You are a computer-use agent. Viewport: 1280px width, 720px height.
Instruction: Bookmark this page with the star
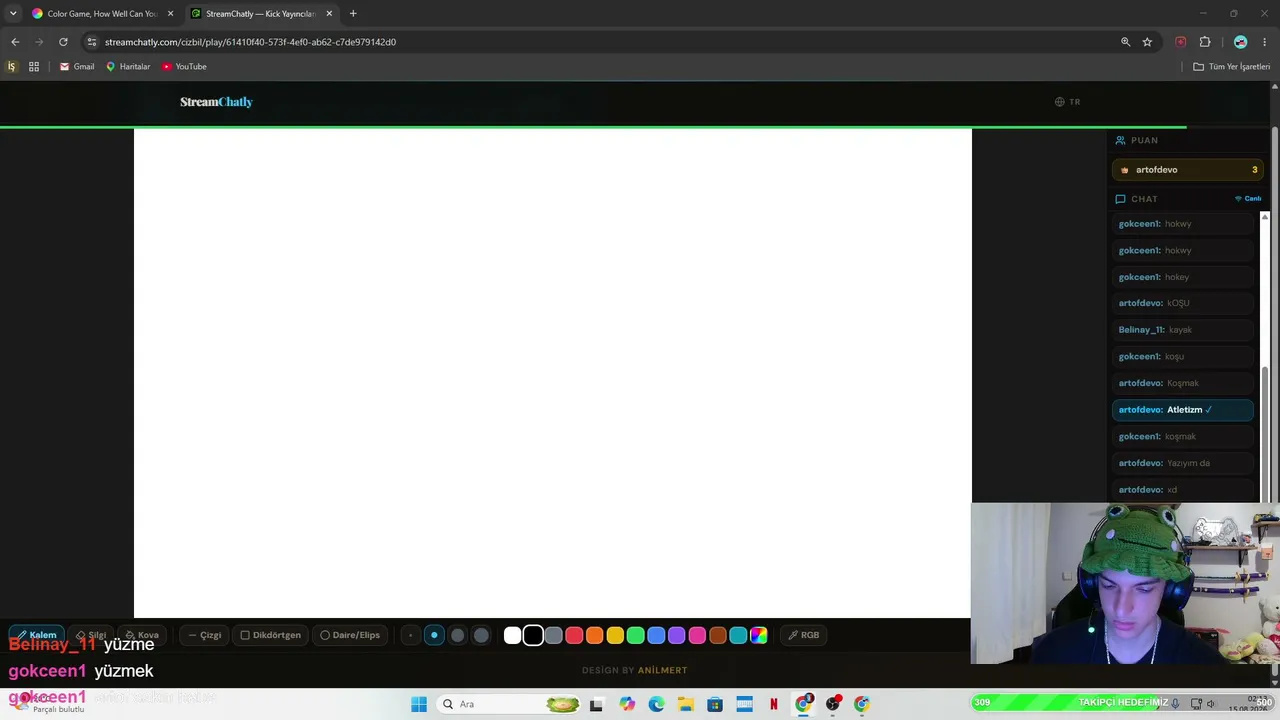pos(1147,42)
